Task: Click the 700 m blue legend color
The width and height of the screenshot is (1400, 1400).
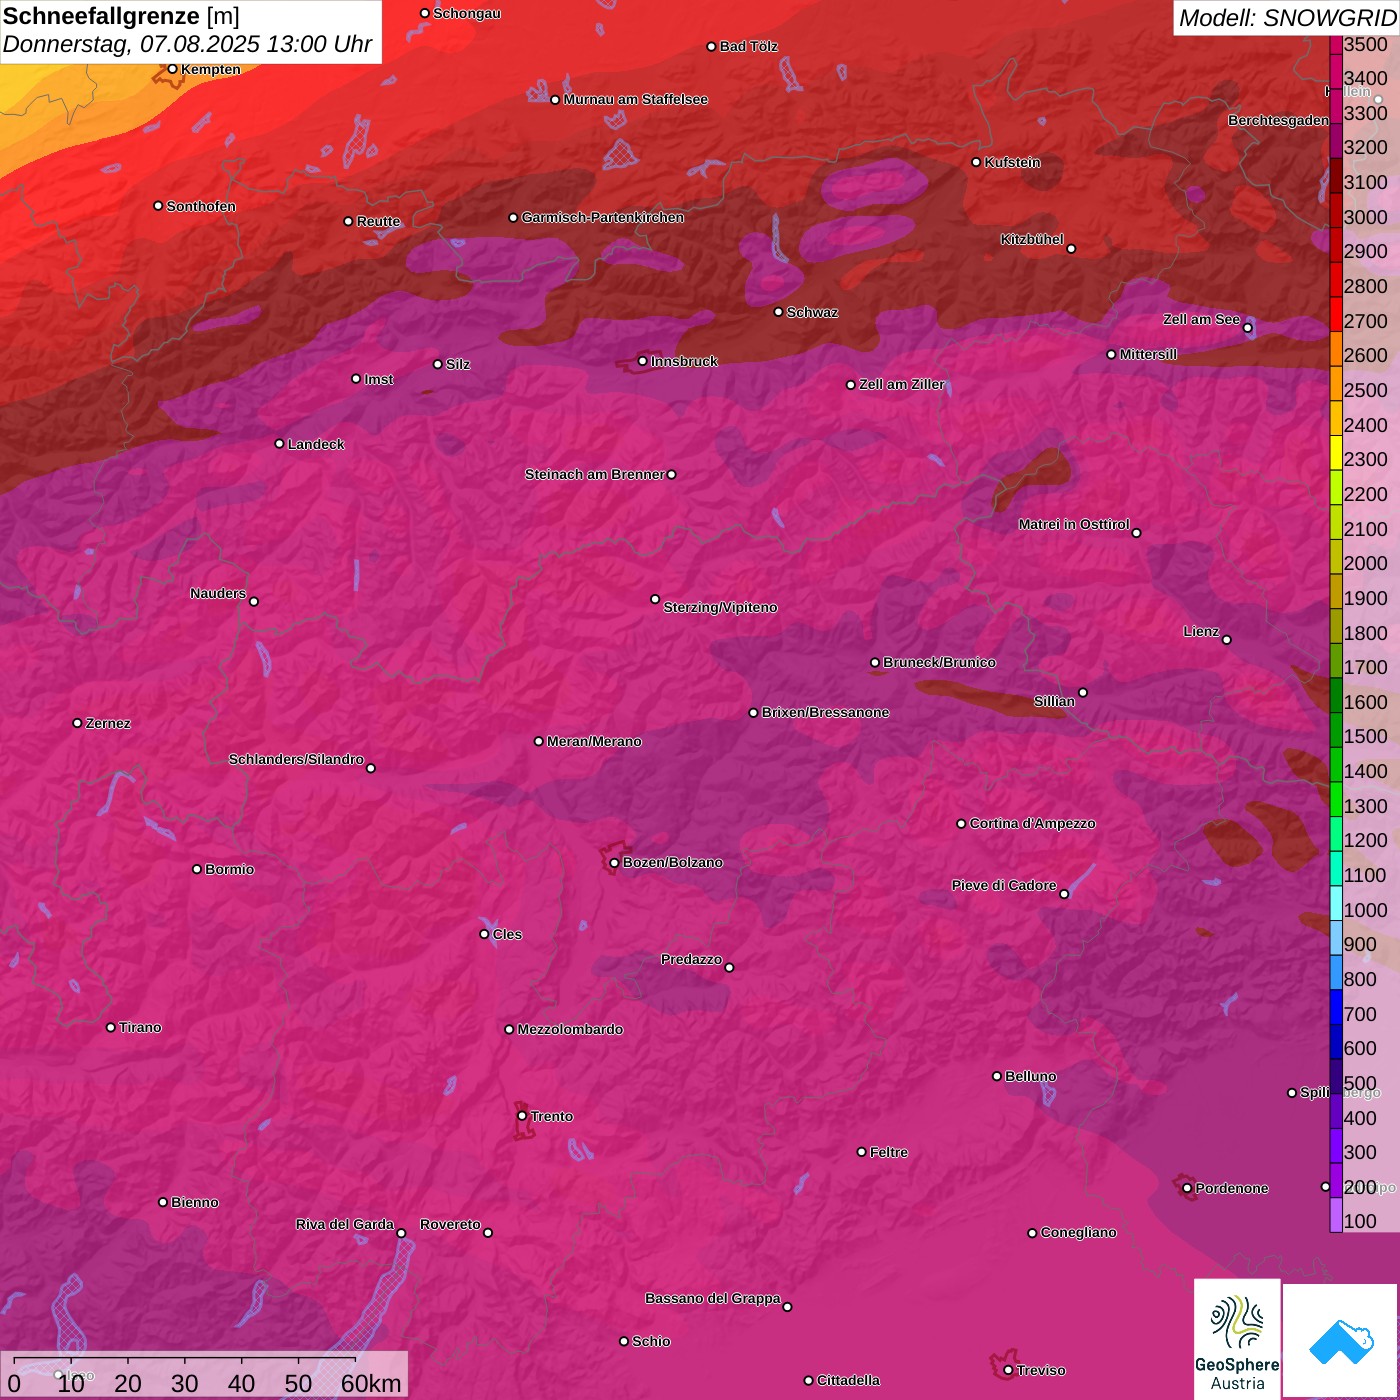Action: (x=1336, y=1007)
